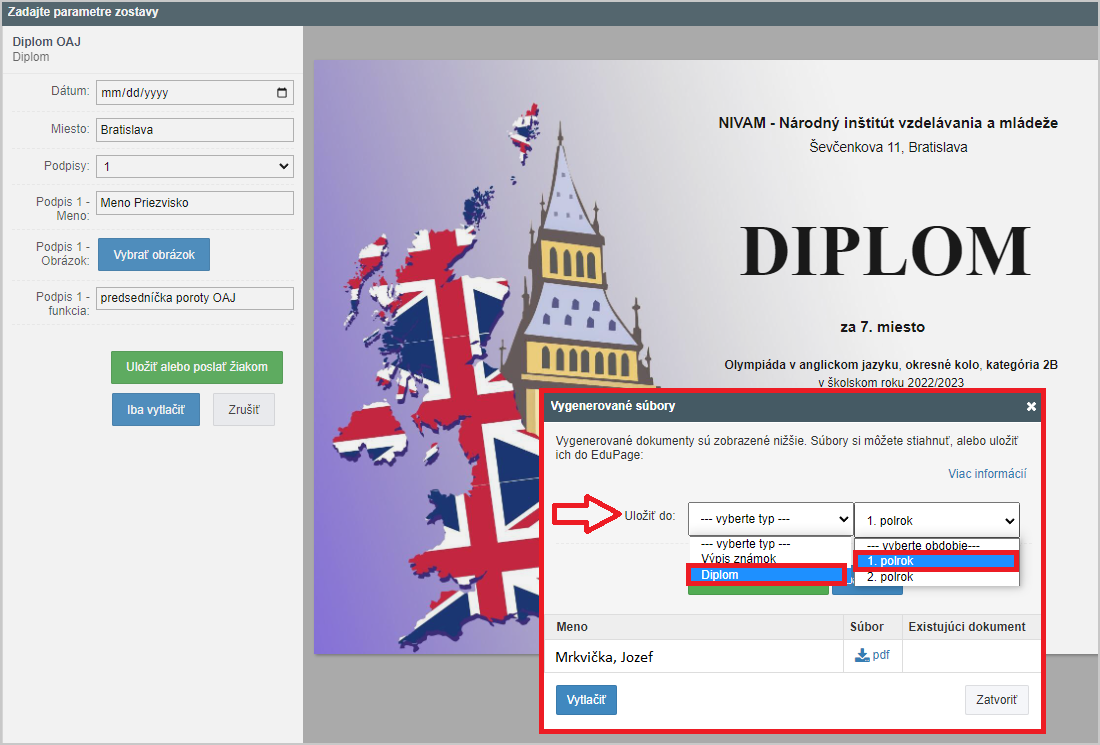Click Zrušiť button
Screen dimensions: 1100x745
pos(243,410)
